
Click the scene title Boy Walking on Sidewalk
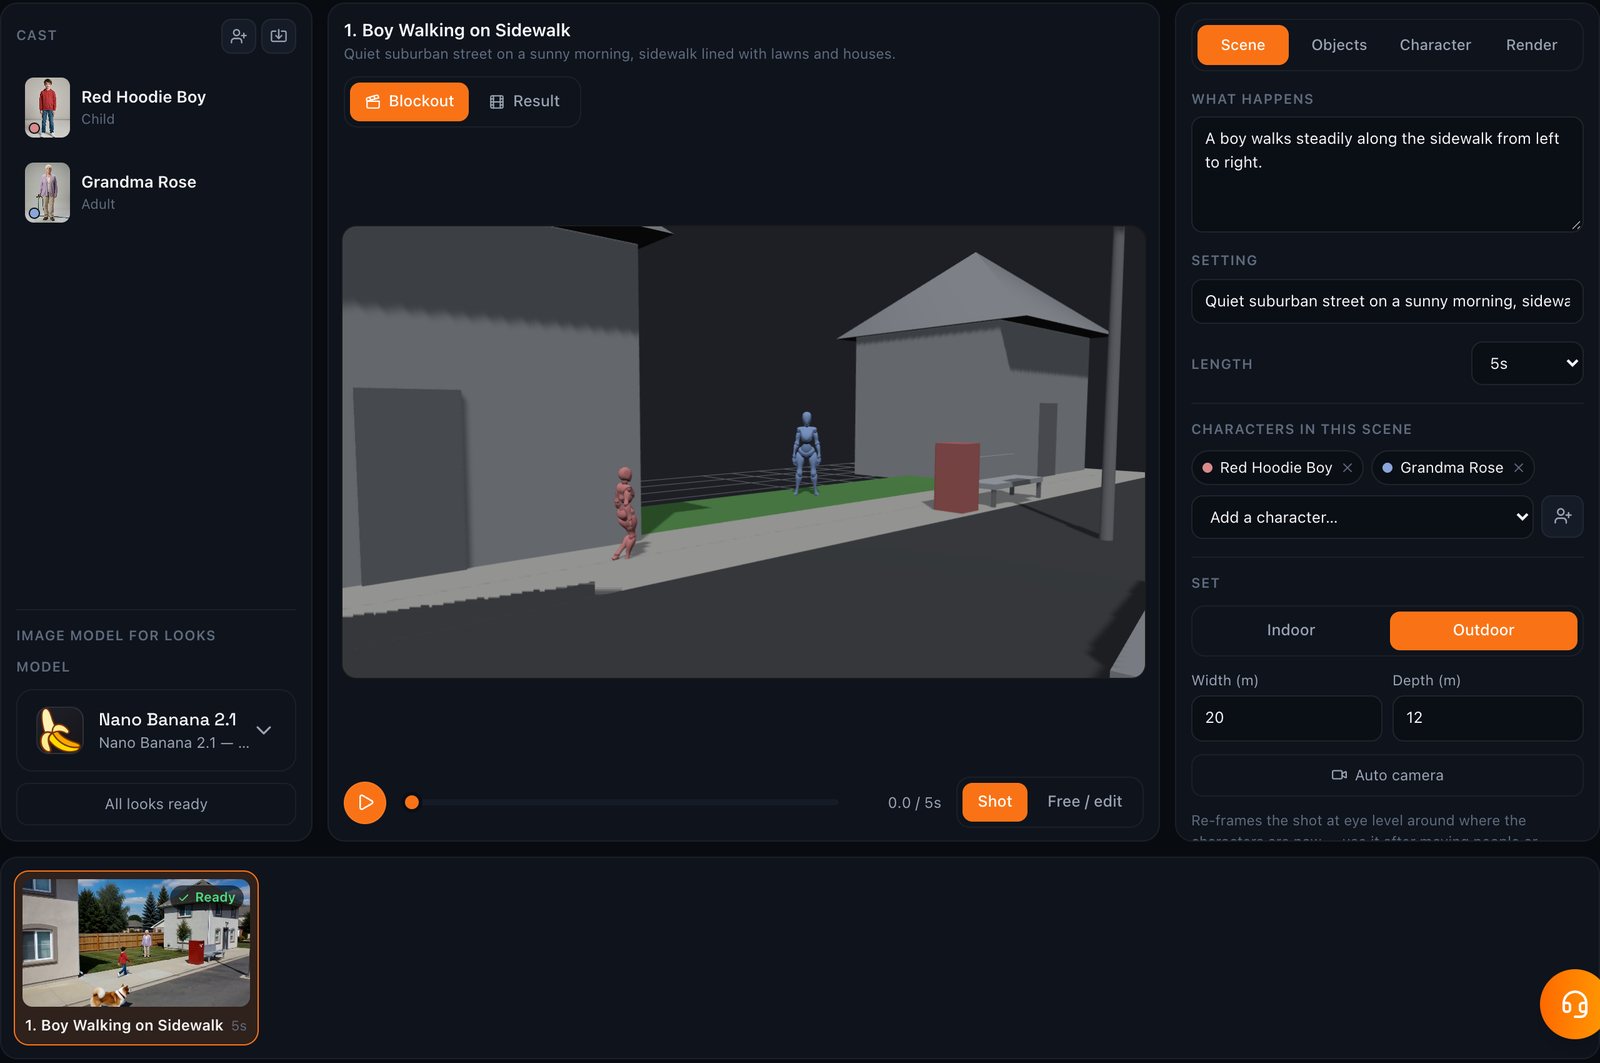pos(457,30)
